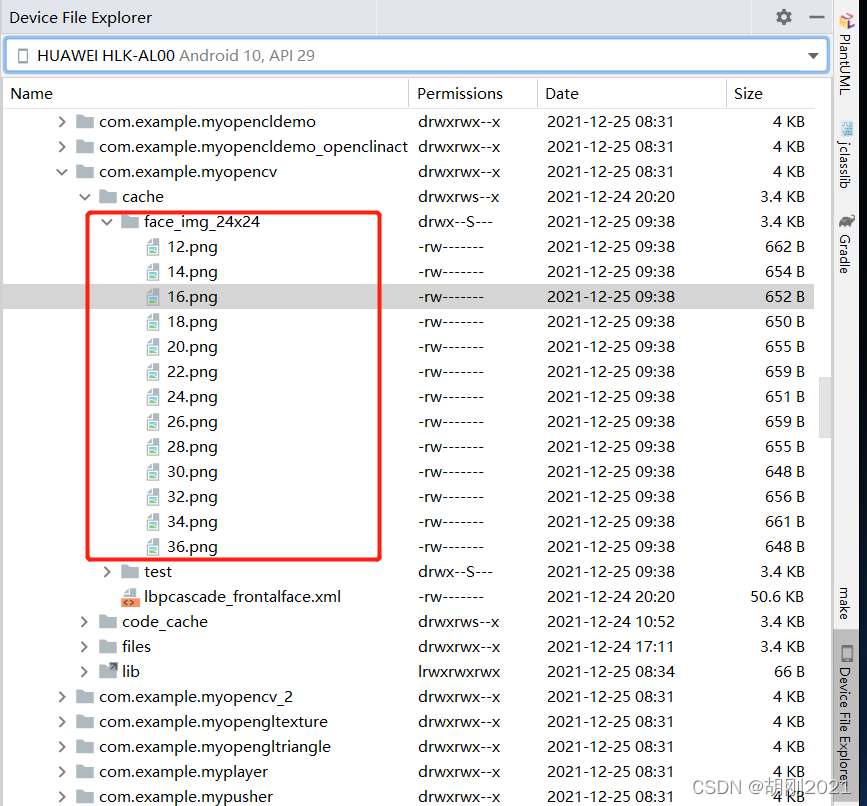Open the PlantUML side tab
867x806 pixels.
pyautogui.click(x=845, y=55)
